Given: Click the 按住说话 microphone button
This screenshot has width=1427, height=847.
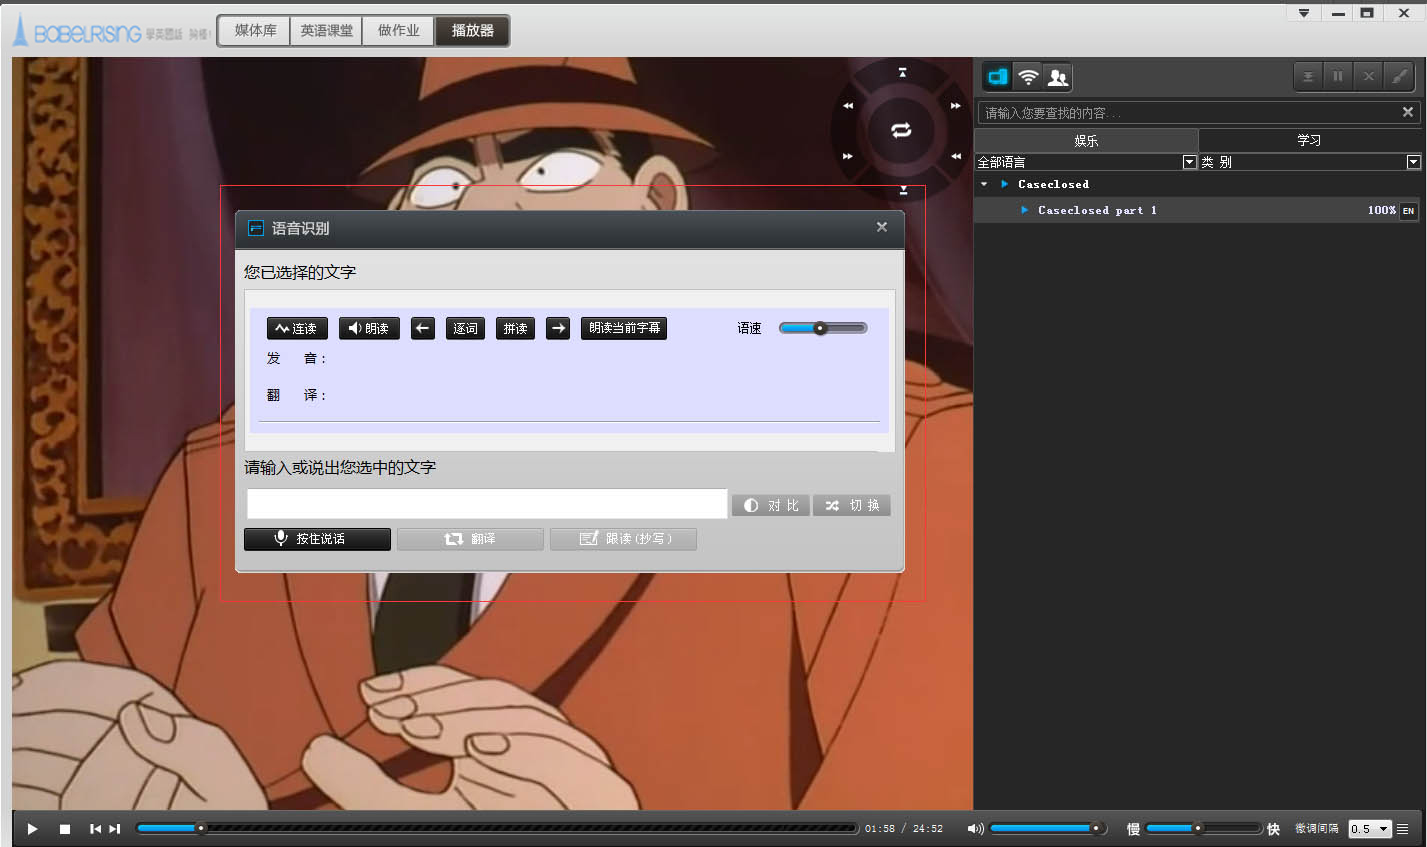Looking at the screenshot, I should tap(317, 539).
